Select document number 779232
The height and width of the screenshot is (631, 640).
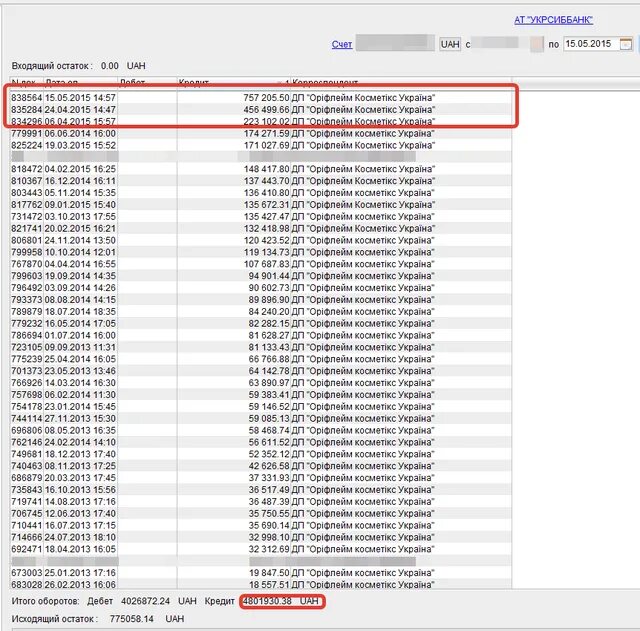27,323
